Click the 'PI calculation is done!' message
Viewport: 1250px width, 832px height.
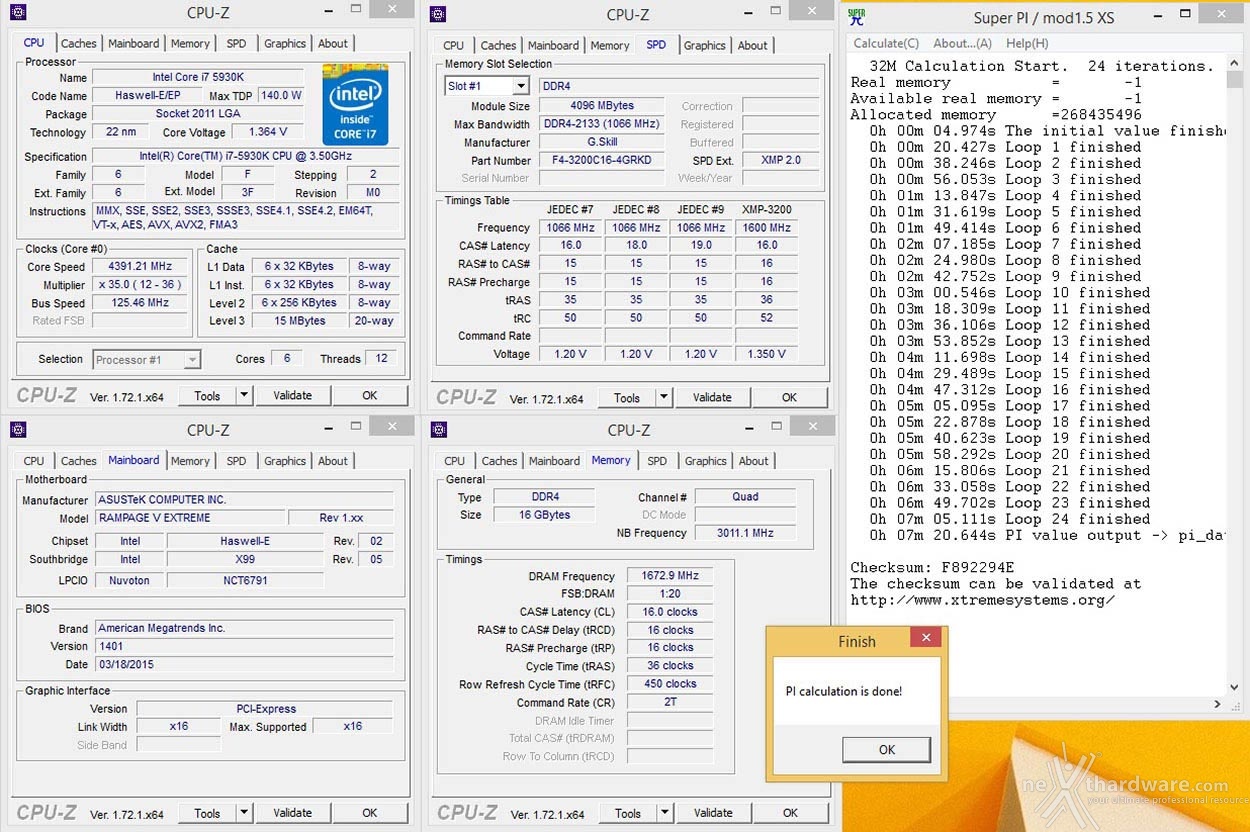coord(843,691)
